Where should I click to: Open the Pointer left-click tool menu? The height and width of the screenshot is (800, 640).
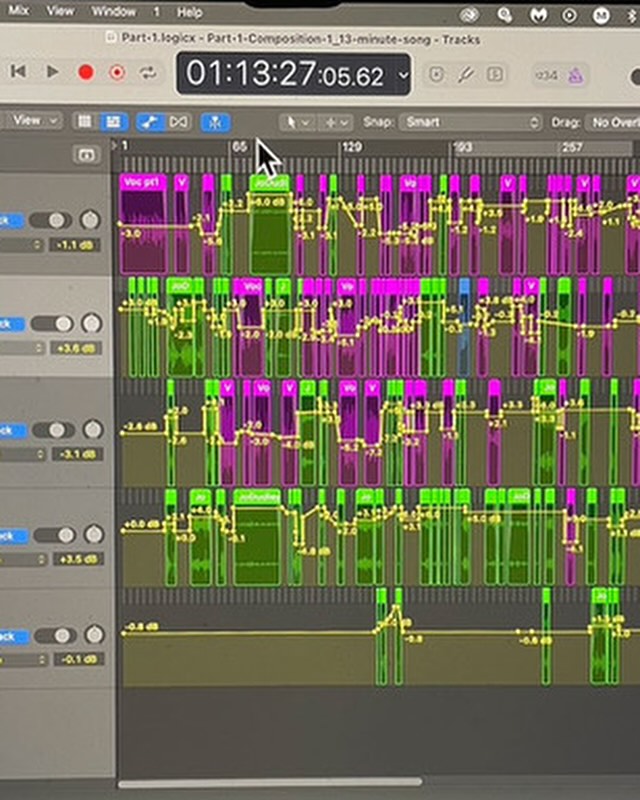[296, 122]
